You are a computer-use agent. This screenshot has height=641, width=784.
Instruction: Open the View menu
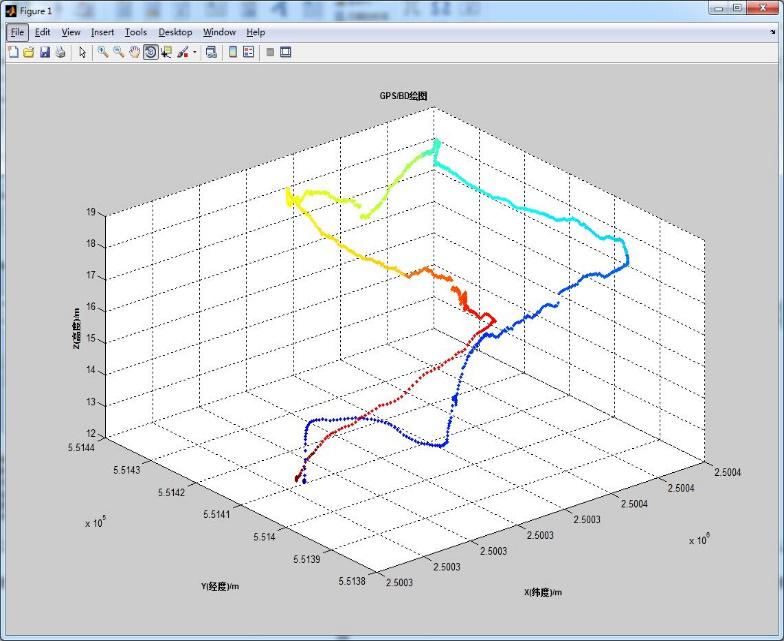[71, 32]
